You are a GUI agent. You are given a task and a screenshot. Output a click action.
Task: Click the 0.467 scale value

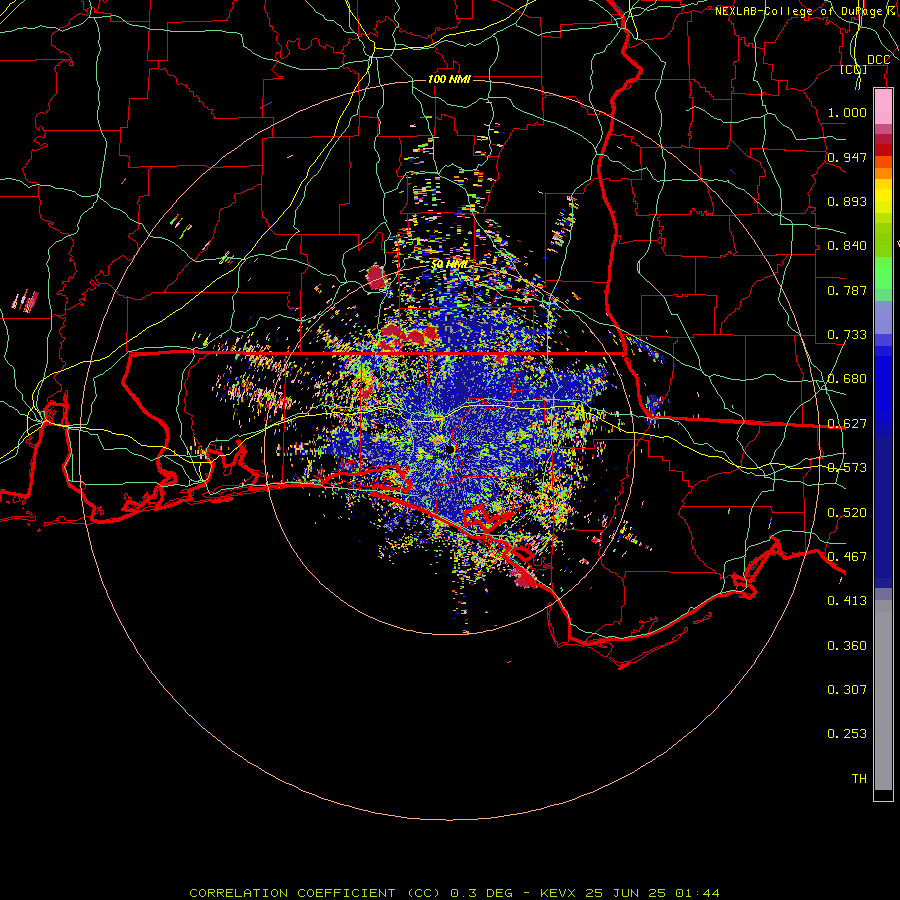coord(847,557)
